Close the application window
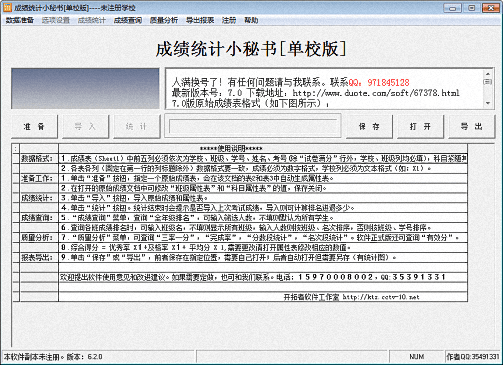This screenshot has height=365, width=503. 491,8
